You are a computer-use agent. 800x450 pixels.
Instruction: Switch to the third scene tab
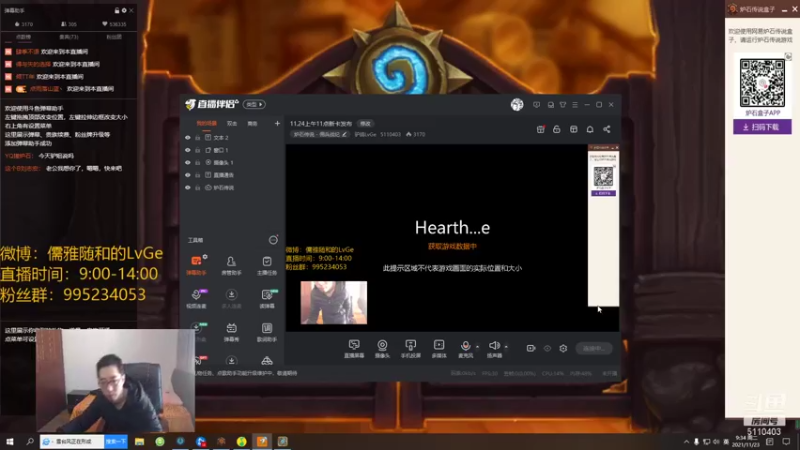(252, 123)
